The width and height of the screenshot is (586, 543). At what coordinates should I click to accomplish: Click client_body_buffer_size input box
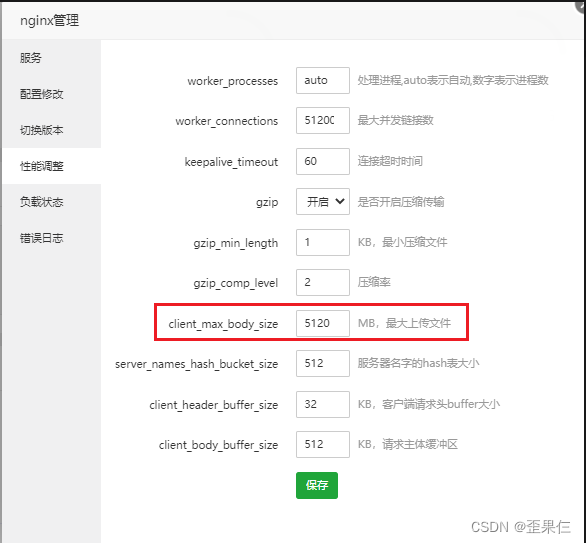click(323, 444)
